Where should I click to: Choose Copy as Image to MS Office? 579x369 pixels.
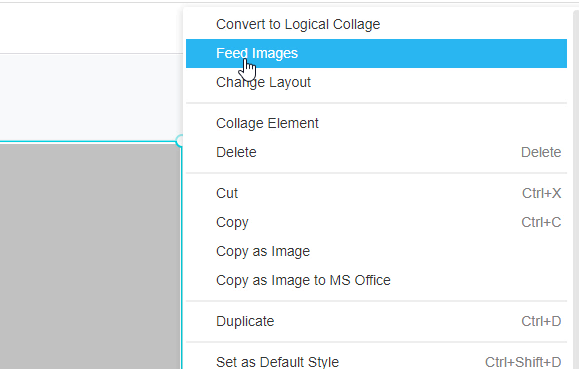tap(376, 280)
